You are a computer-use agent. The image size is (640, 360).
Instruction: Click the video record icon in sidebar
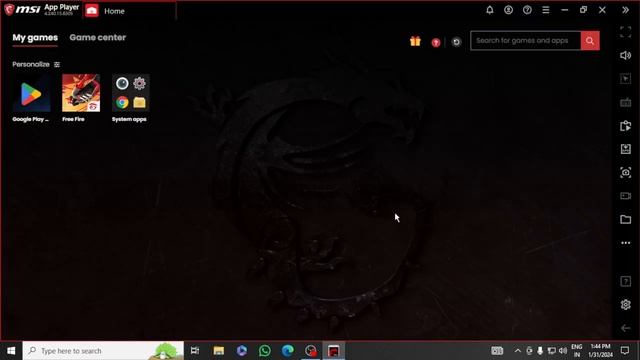[625, 196]
